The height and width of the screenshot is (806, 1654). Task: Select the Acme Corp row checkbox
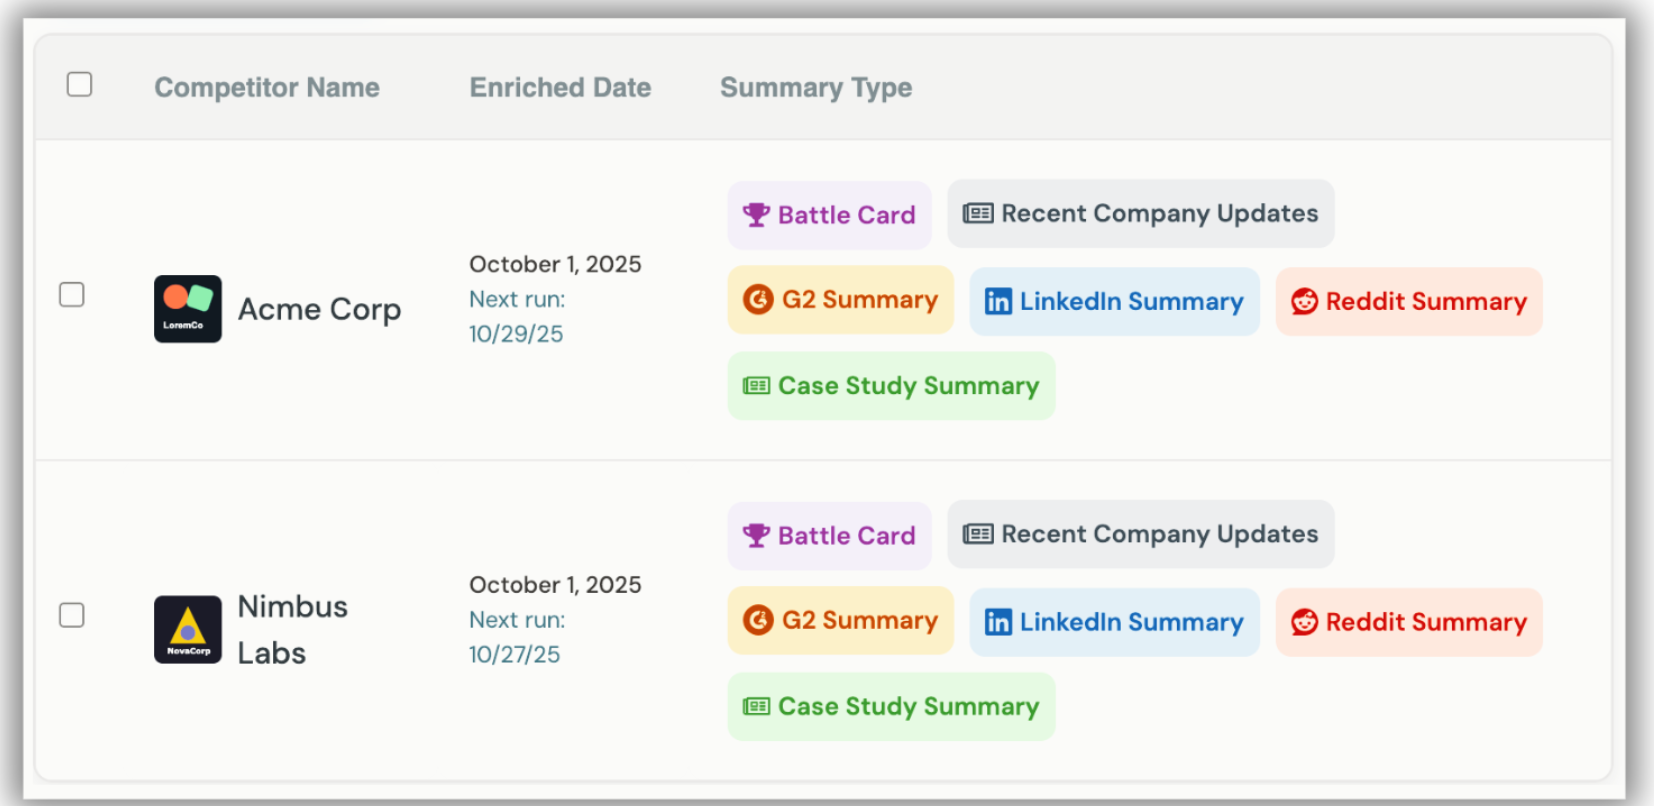pos(72,295)
